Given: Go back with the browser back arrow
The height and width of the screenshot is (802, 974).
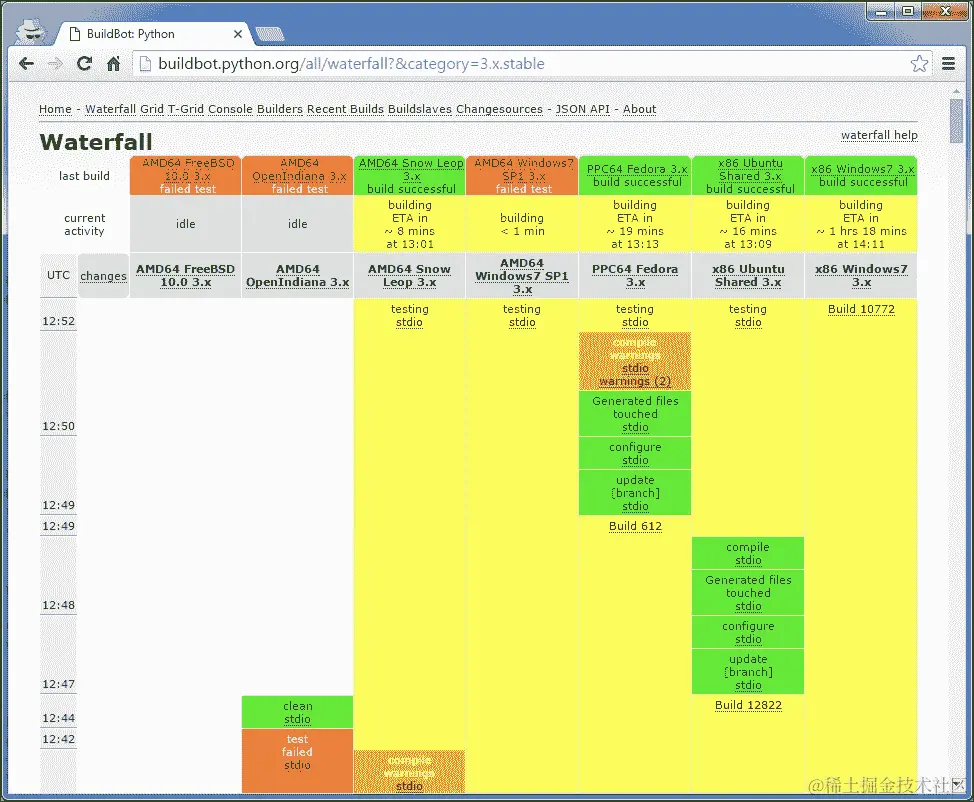Looking at the screenshot, I should (x=26, y=63).
